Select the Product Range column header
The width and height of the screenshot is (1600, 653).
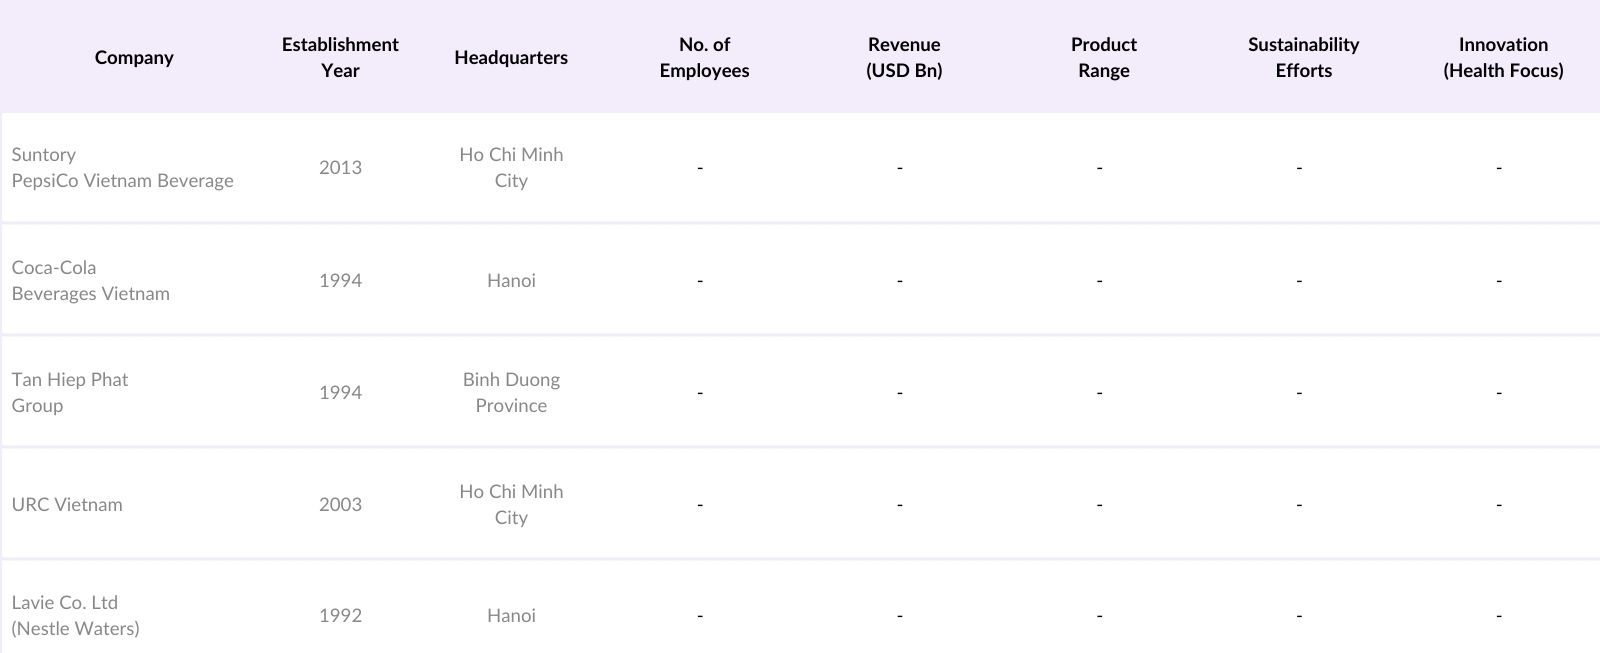click(1104, 57)
